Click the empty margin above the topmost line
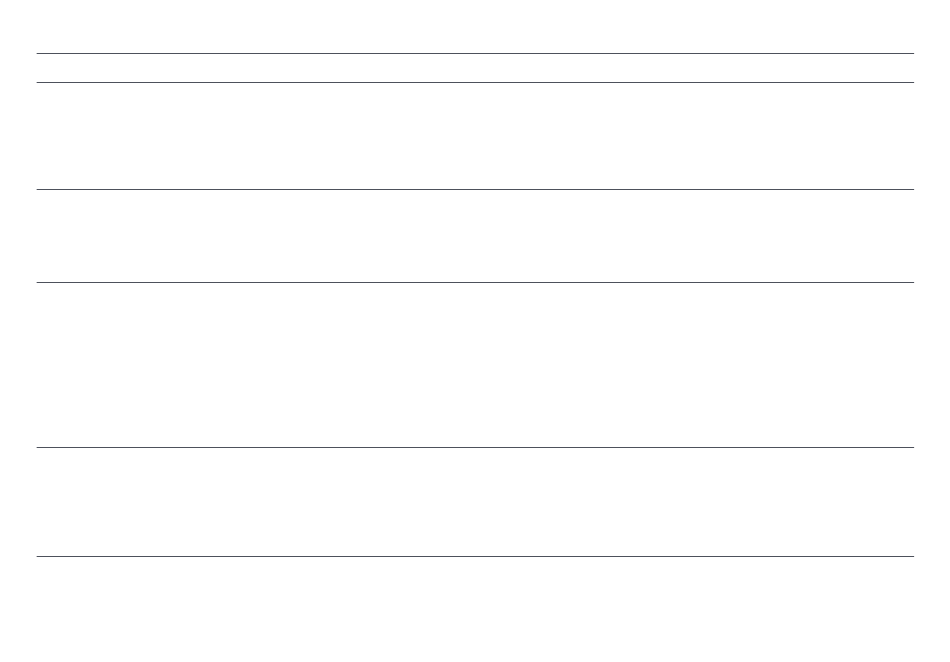 (475, 26)
